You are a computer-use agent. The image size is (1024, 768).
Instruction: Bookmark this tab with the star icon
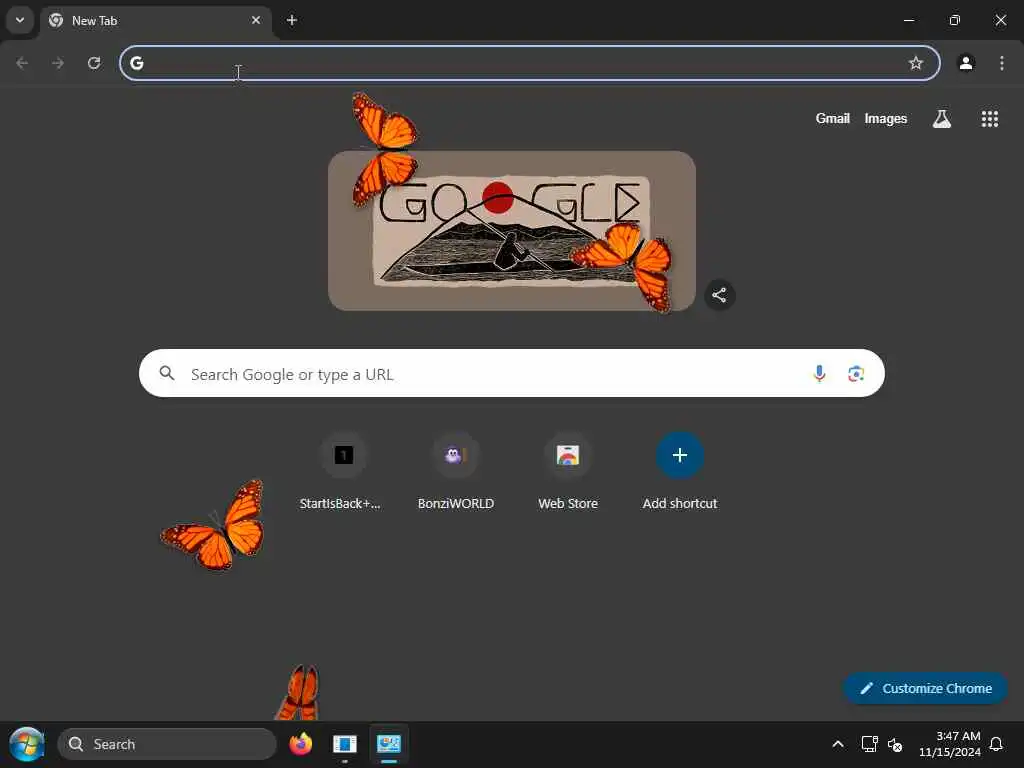(916, 63)
